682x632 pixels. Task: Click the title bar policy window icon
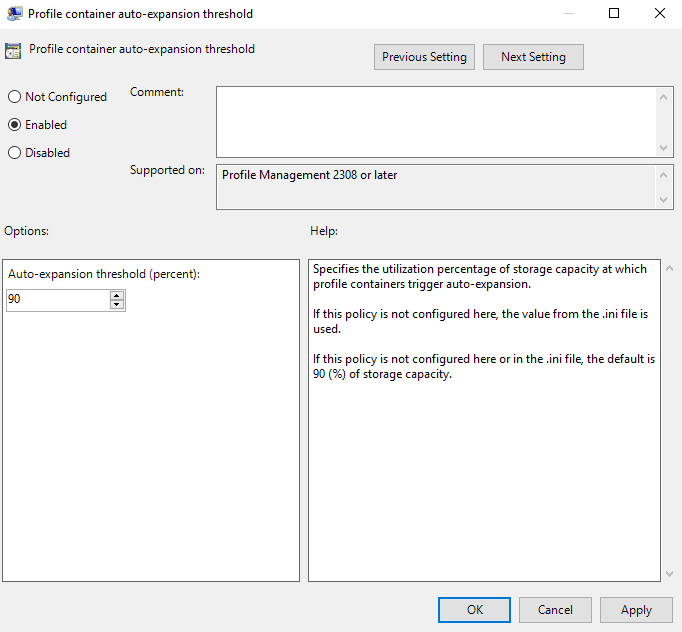(14, 14)
